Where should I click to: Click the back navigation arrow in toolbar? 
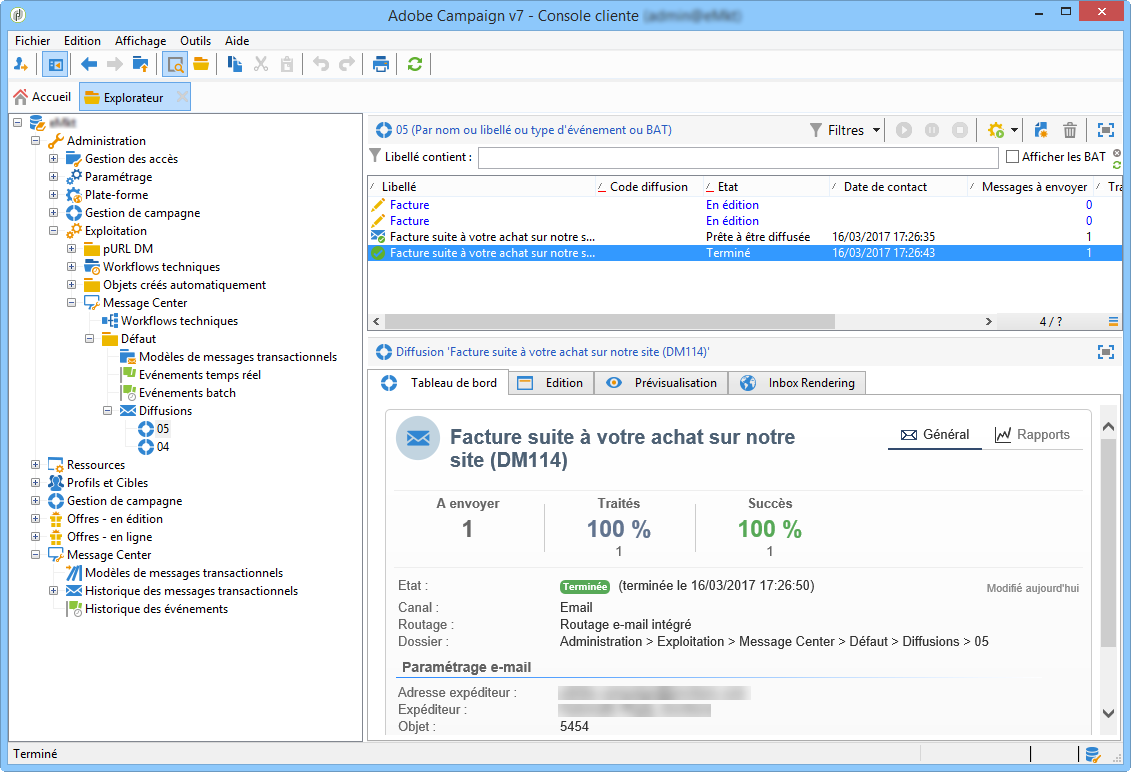(89, 65)
